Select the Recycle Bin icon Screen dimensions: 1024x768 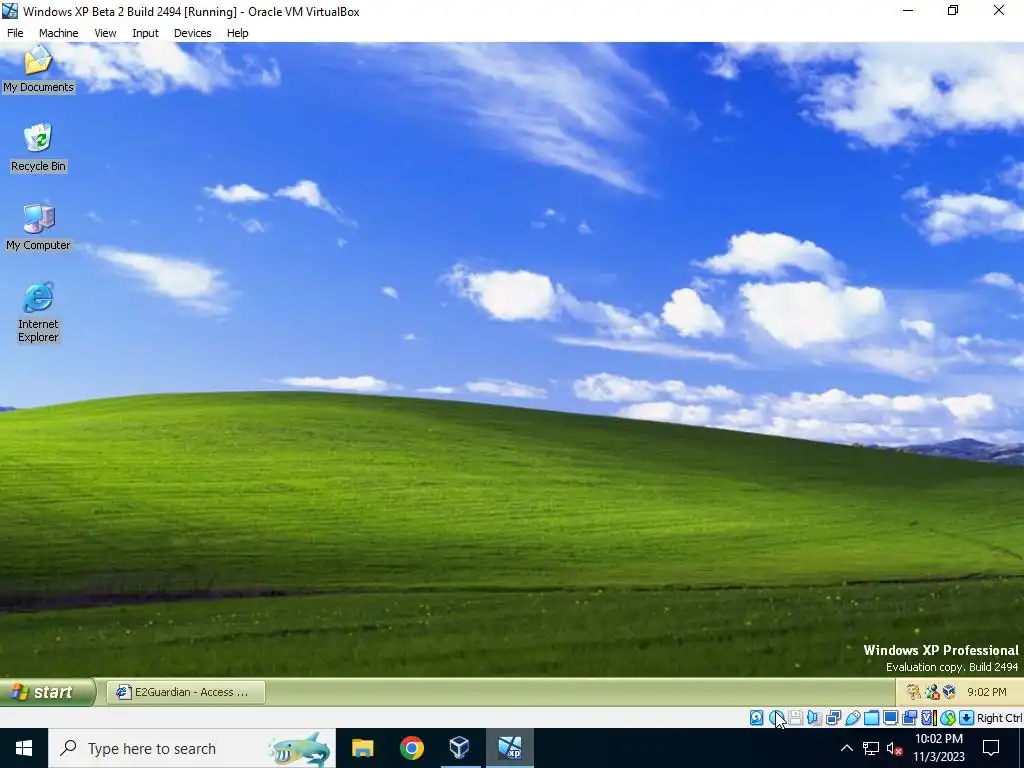[x=38, y=148]
